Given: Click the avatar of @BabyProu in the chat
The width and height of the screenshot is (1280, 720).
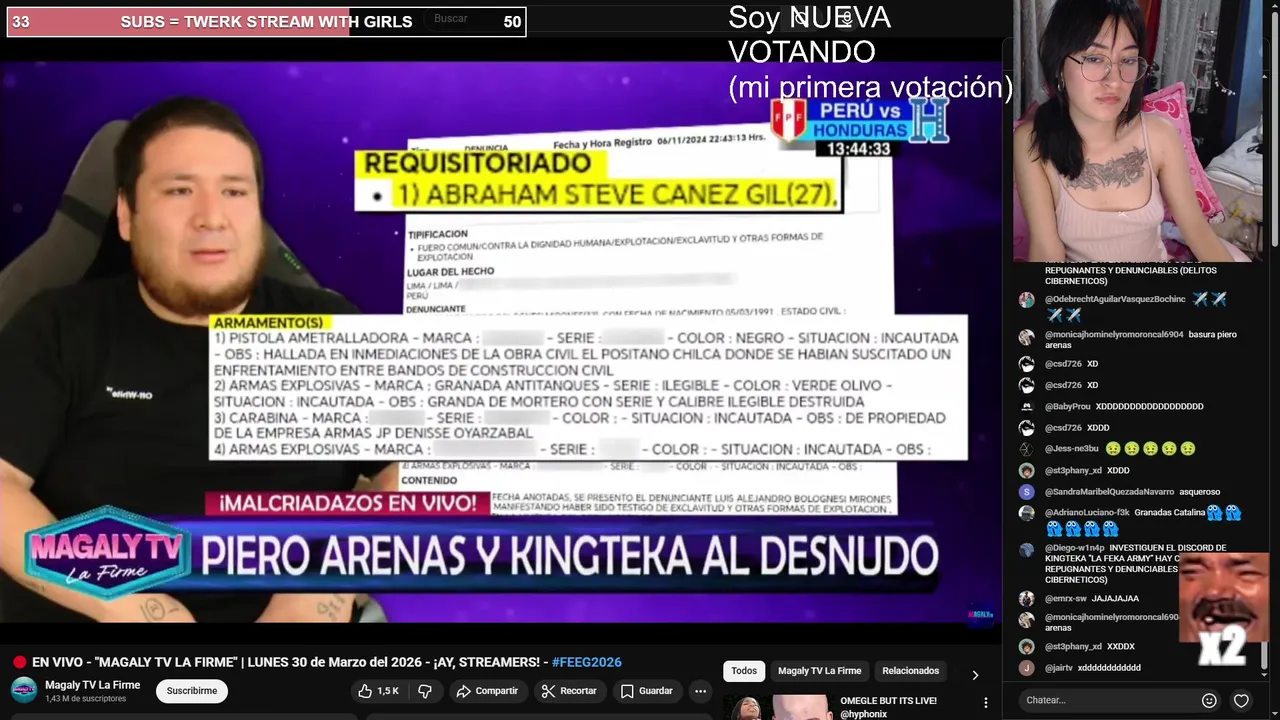Looking at the screenshot, I should coord(1026,407).
